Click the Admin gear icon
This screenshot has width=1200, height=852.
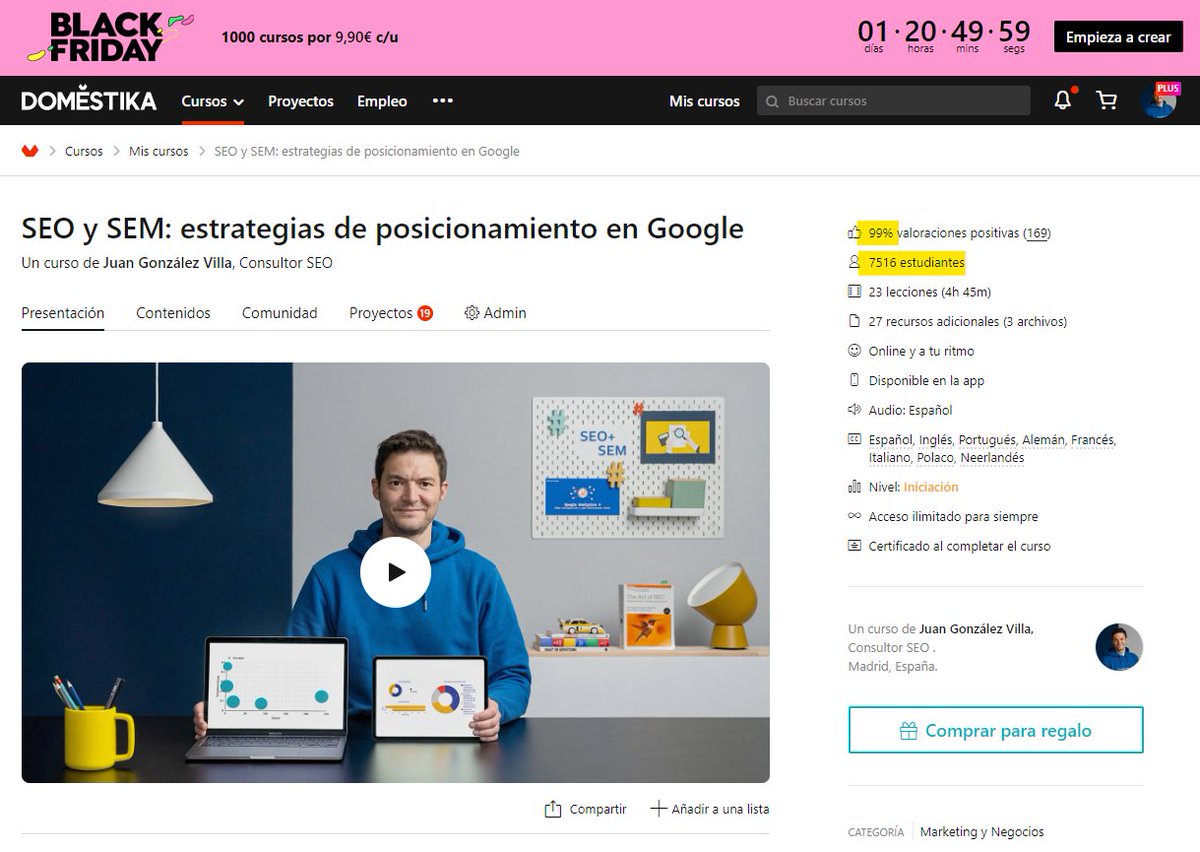472,313
